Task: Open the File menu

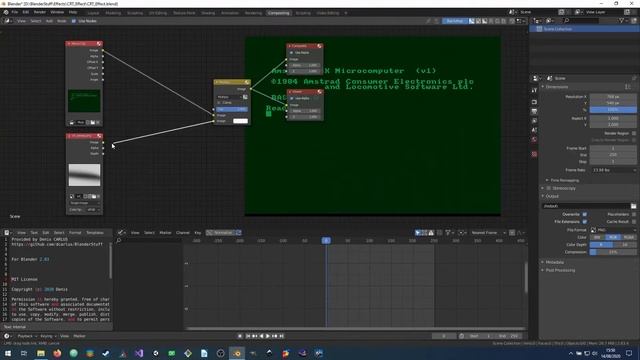Action: [x=15, y=13]
